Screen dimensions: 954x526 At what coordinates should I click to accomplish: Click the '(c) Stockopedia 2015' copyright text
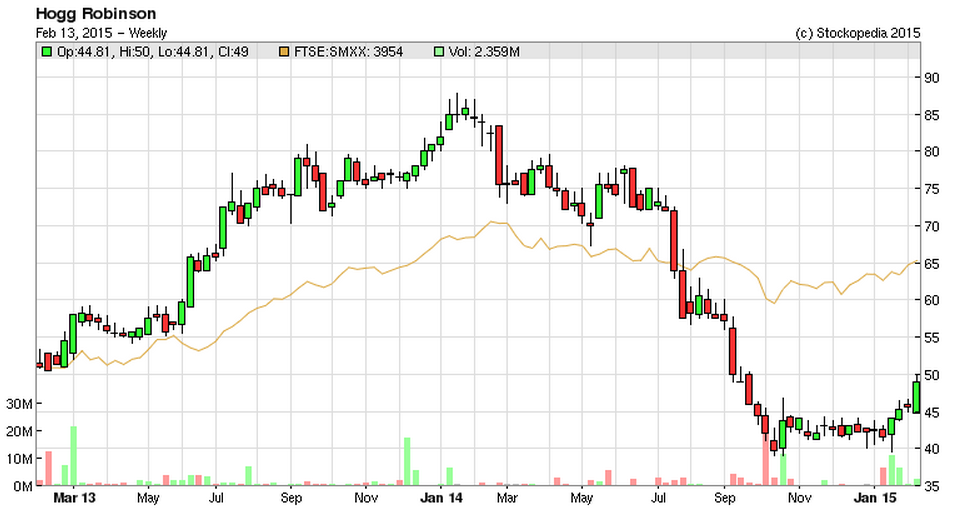coord(858,33)
